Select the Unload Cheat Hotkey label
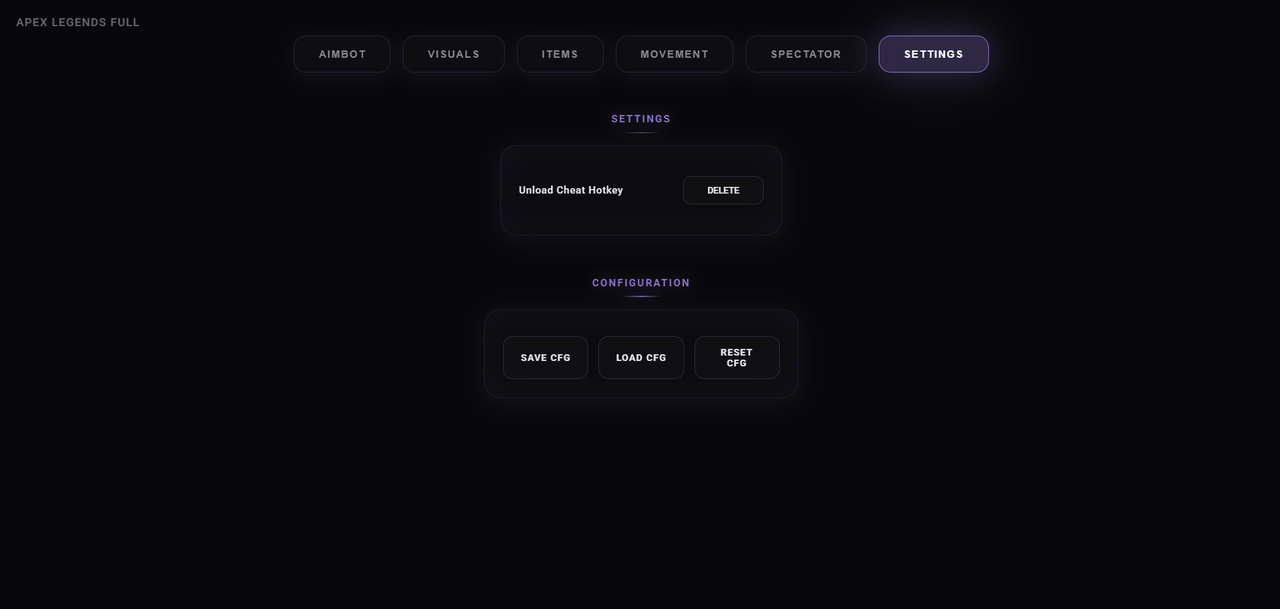Image resolution: width=1280 pixels, height=609 pixels. [570, 190]
